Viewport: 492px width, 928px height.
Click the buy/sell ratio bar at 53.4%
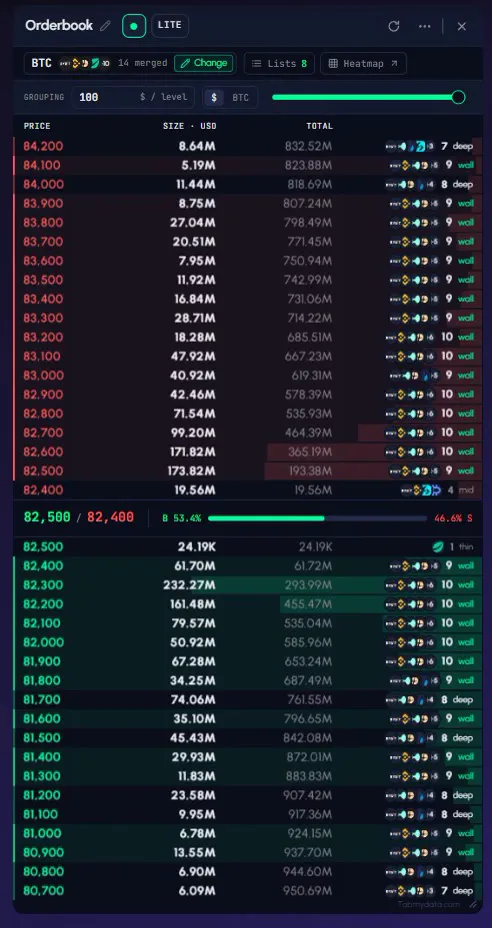click(317, 518)
